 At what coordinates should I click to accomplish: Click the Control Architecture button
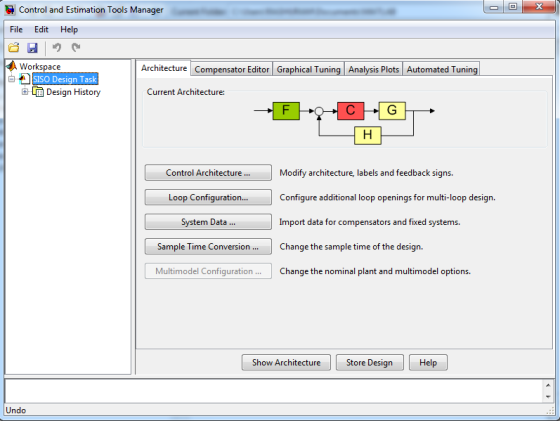[208, 173]
